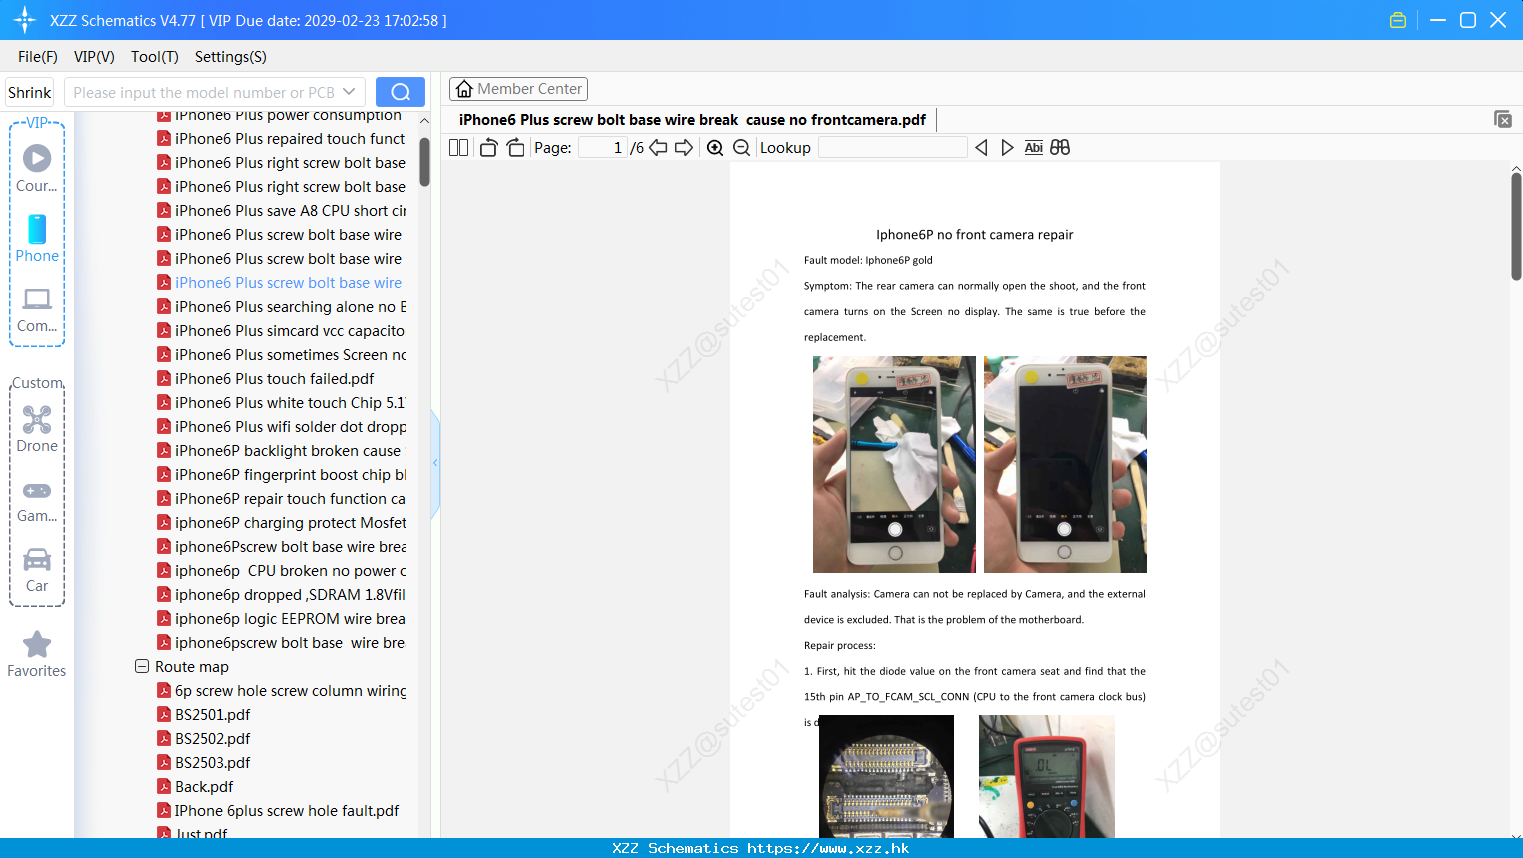
Task: Open "IPhone 6plus screw hole fault.pdf"
Action: [x=286, y=811]
